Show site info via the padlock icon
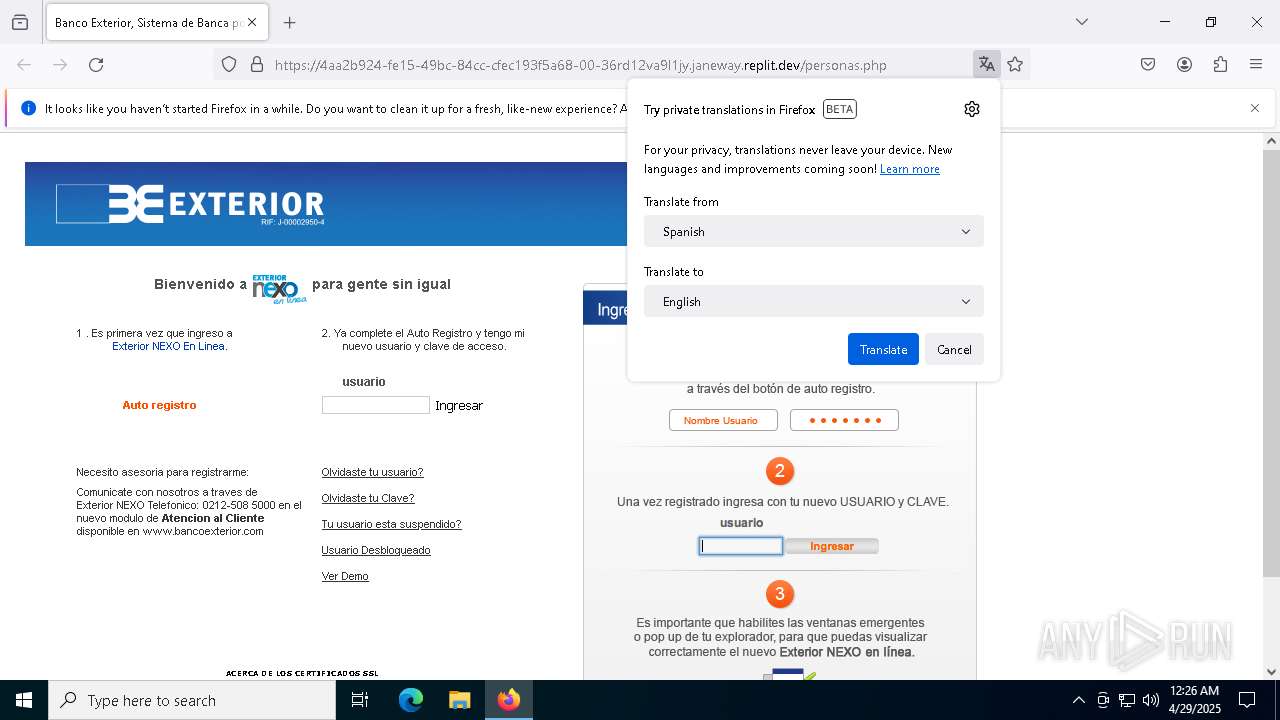Screen dimensions: 1280x720 click(x=257, y=65)
